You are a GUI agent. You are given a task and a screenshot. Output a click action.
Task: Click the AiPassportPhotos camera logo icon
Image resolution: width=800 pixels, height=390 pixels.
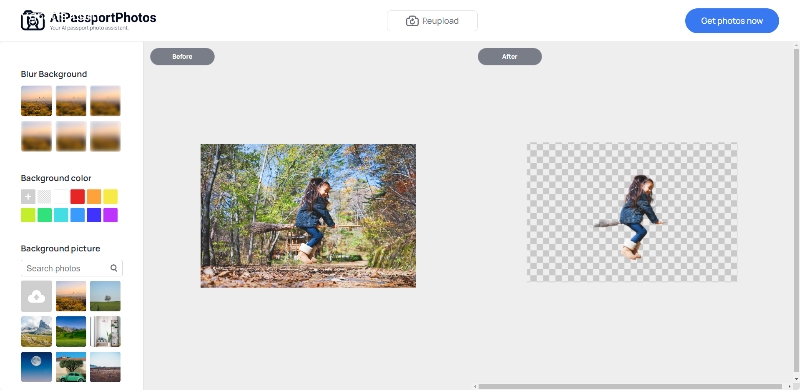33,20
